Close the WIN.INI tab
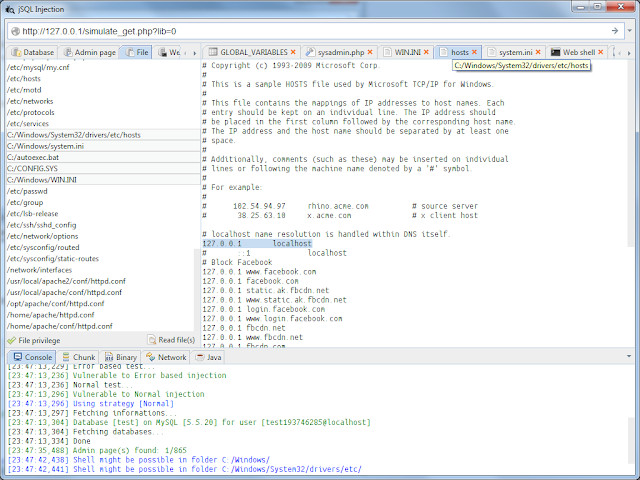640x480 pixels. pyautogui.click(x=426, y=52)
